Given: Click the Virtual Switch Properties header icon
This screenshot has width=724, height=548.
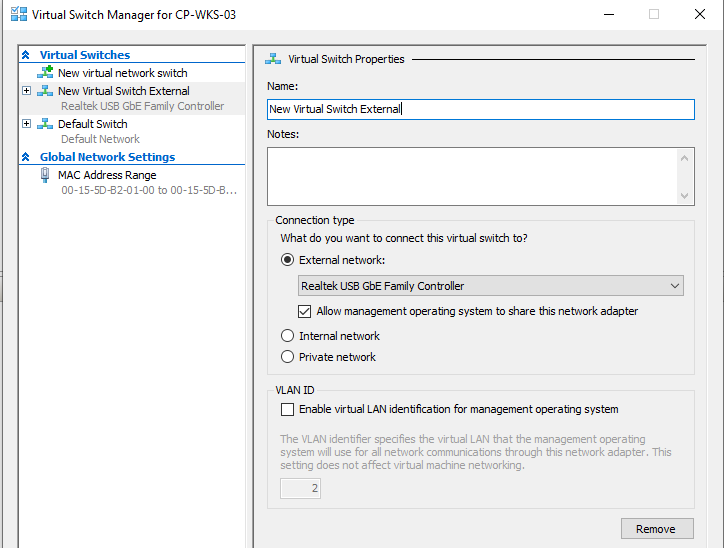Looking at the screenshot, I should pyautogui.click(x=273, y=59).
